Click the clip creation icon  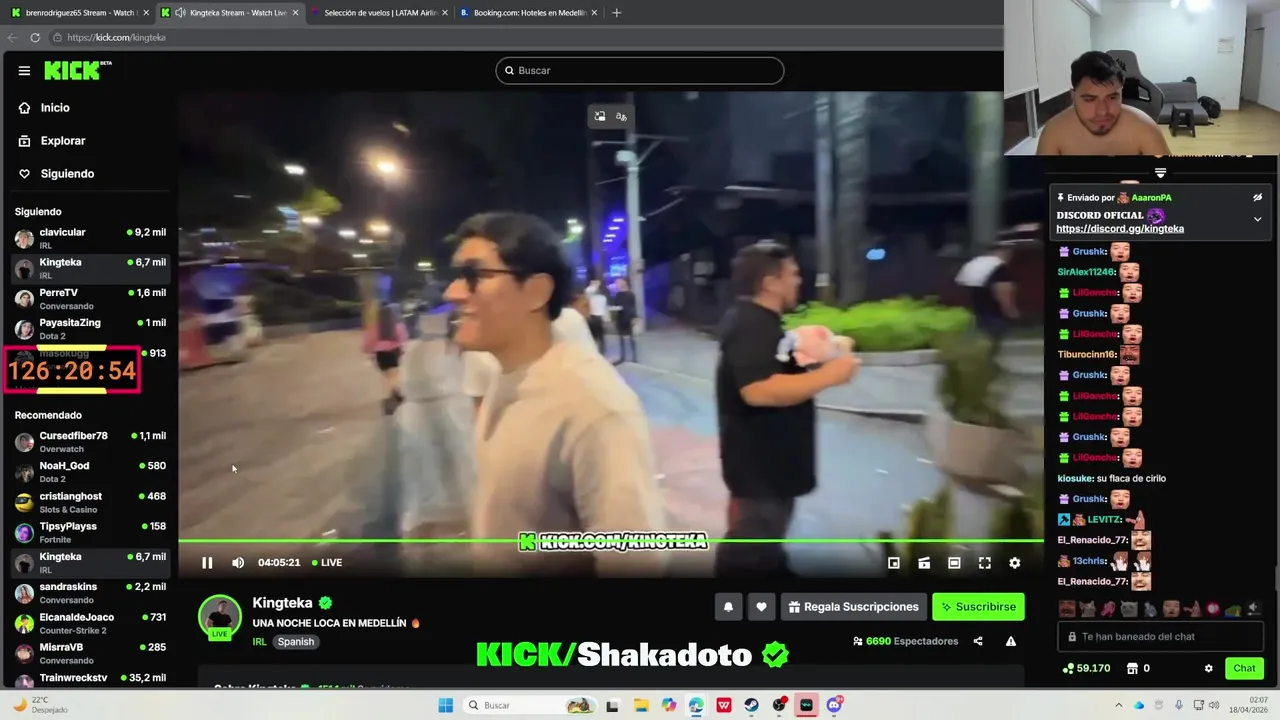[x=924, y=563]
